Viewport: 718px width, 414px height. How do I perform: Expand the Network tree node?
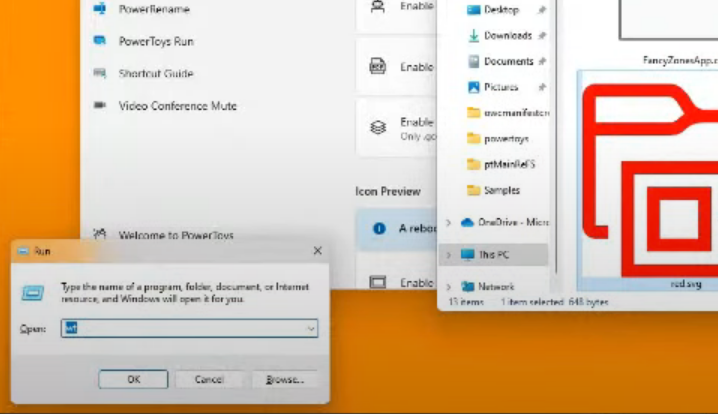click(x=449, y=287)
